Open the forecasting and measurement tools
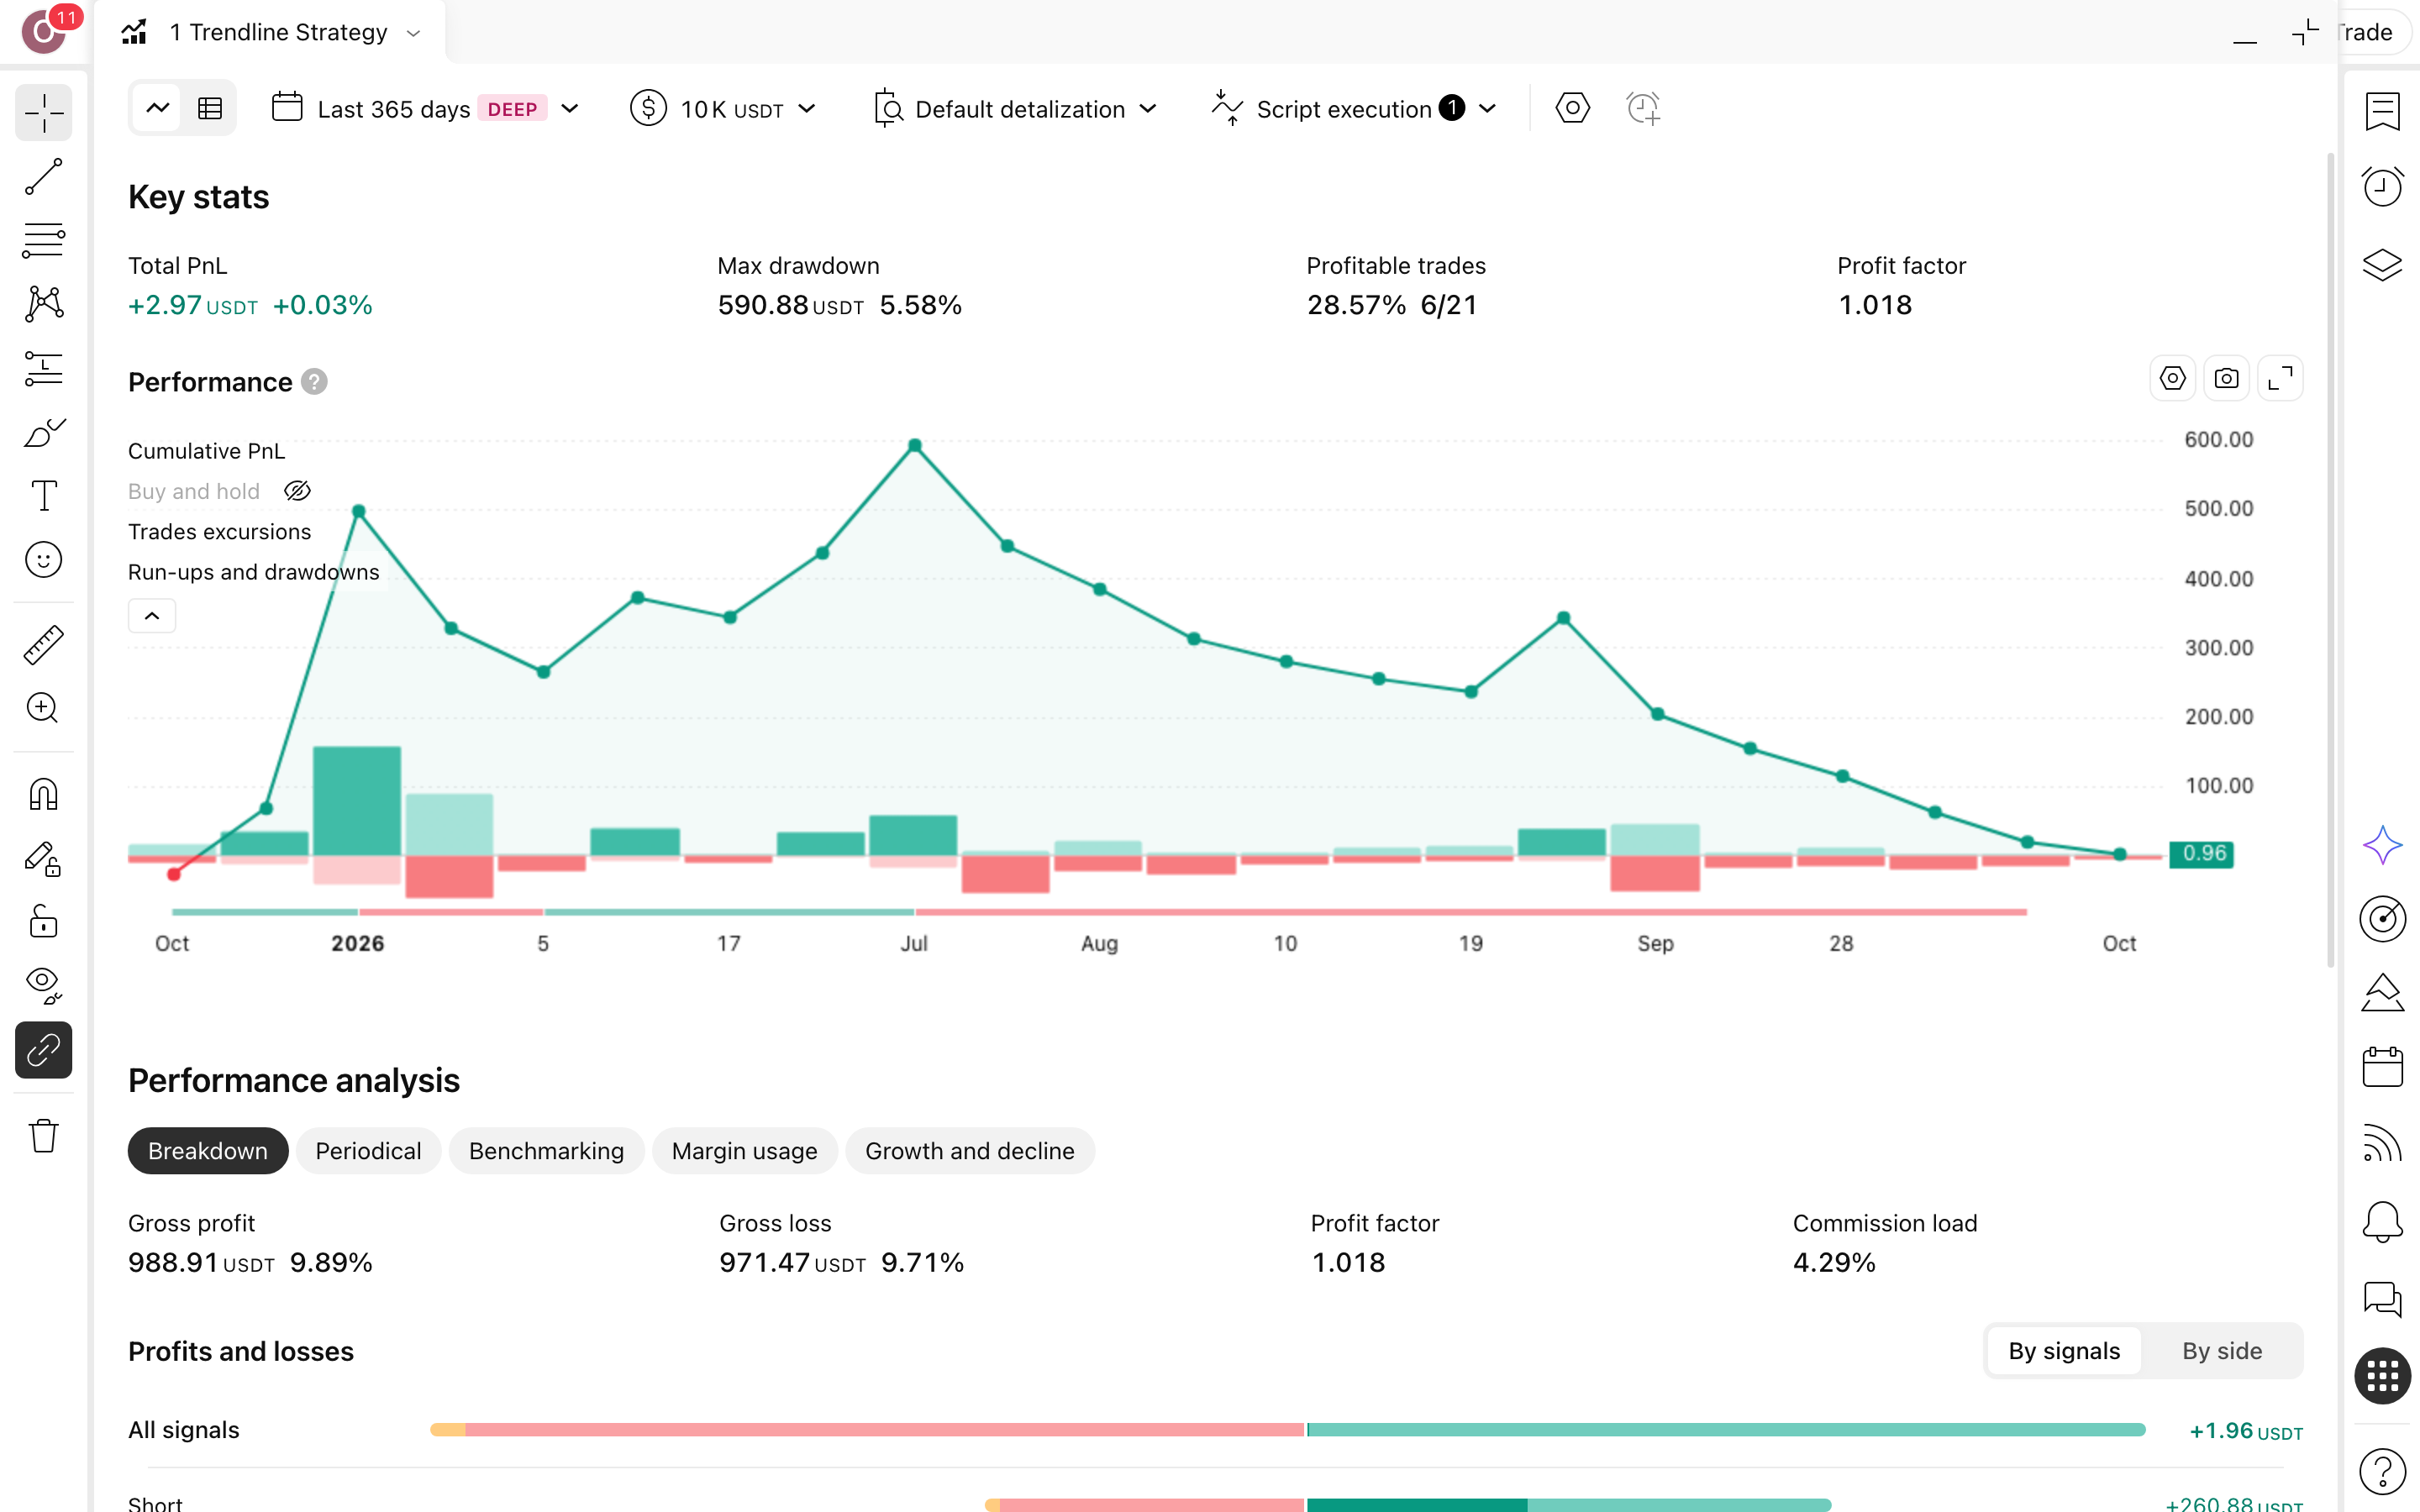Viewport: 2420px width, 1512px height. coord(44,368)
